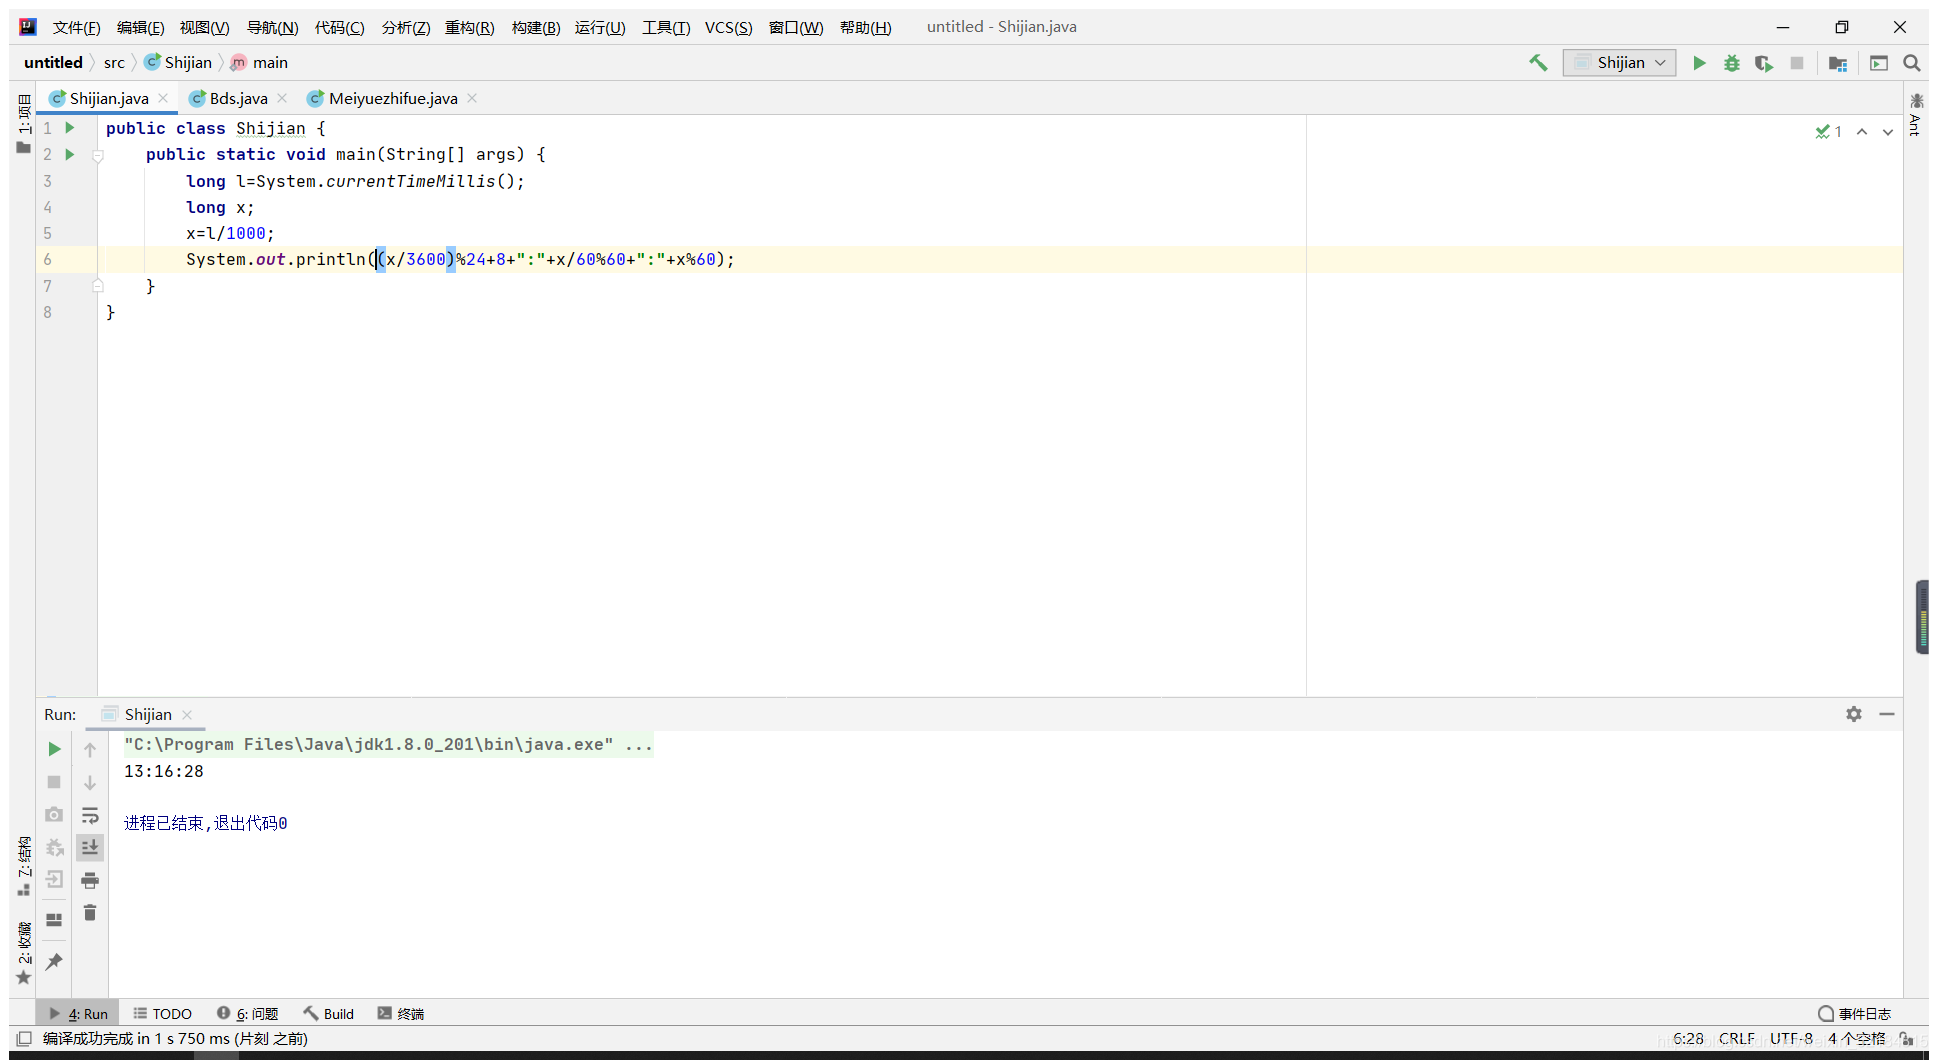Print console output icon
Screen dimensions: 1938x1060
pyautogui.click(x=90, y=880)
